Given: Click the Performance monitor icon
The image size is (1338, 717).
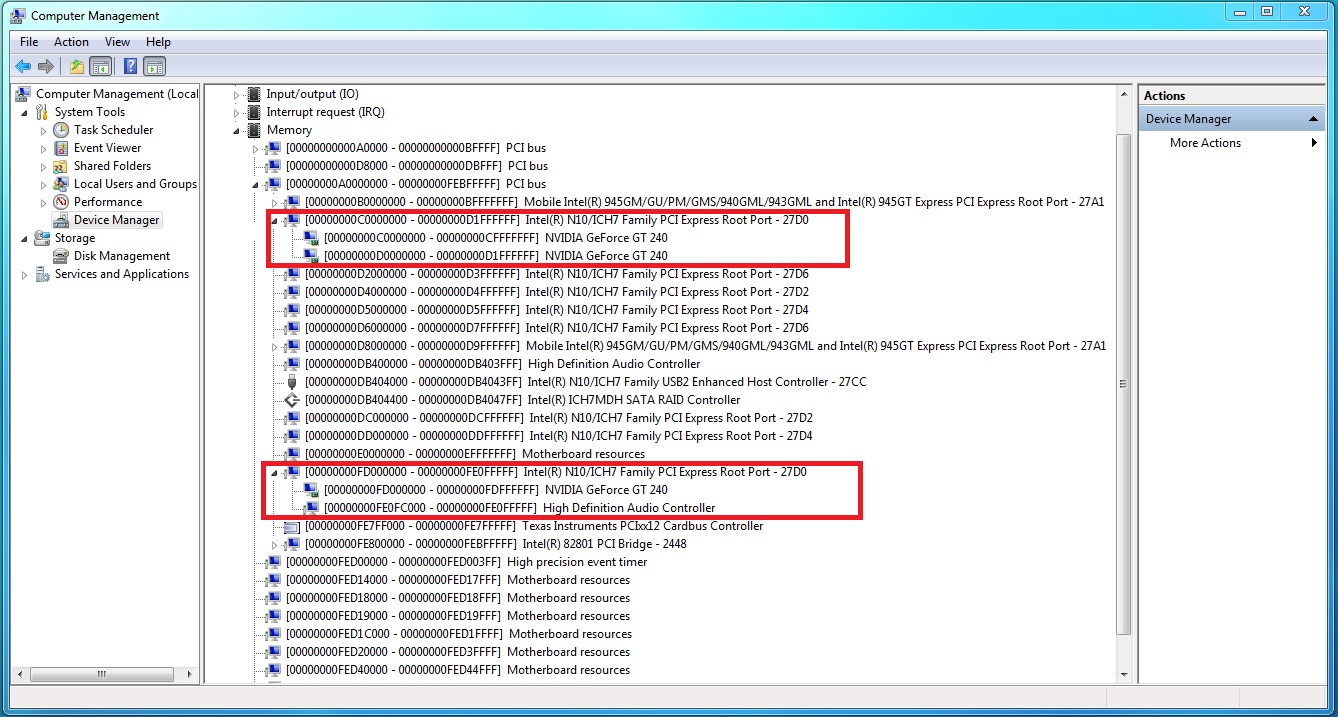Looking at the screenshot, I should [x=61, y=202].
